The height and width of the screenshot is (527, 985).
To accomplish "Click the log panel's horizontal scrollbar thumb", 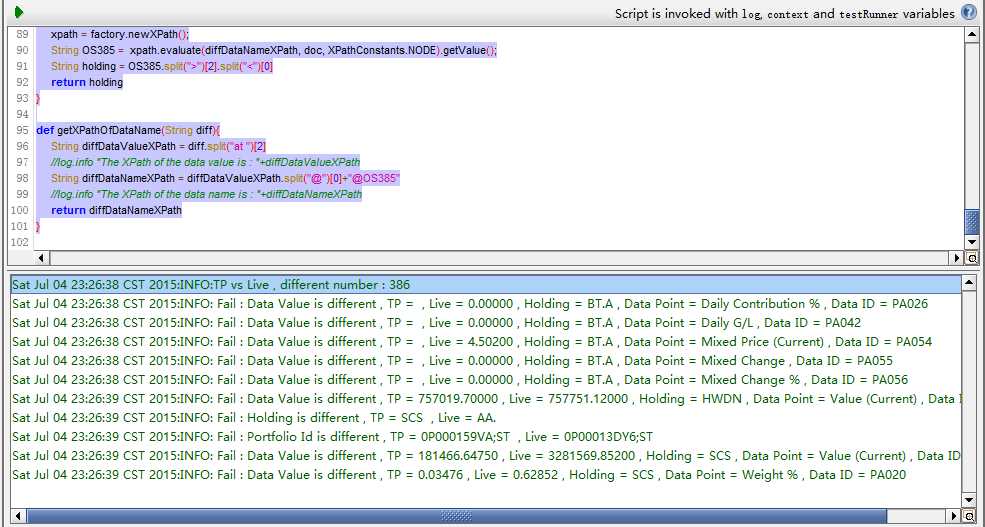I will [456, 516].
